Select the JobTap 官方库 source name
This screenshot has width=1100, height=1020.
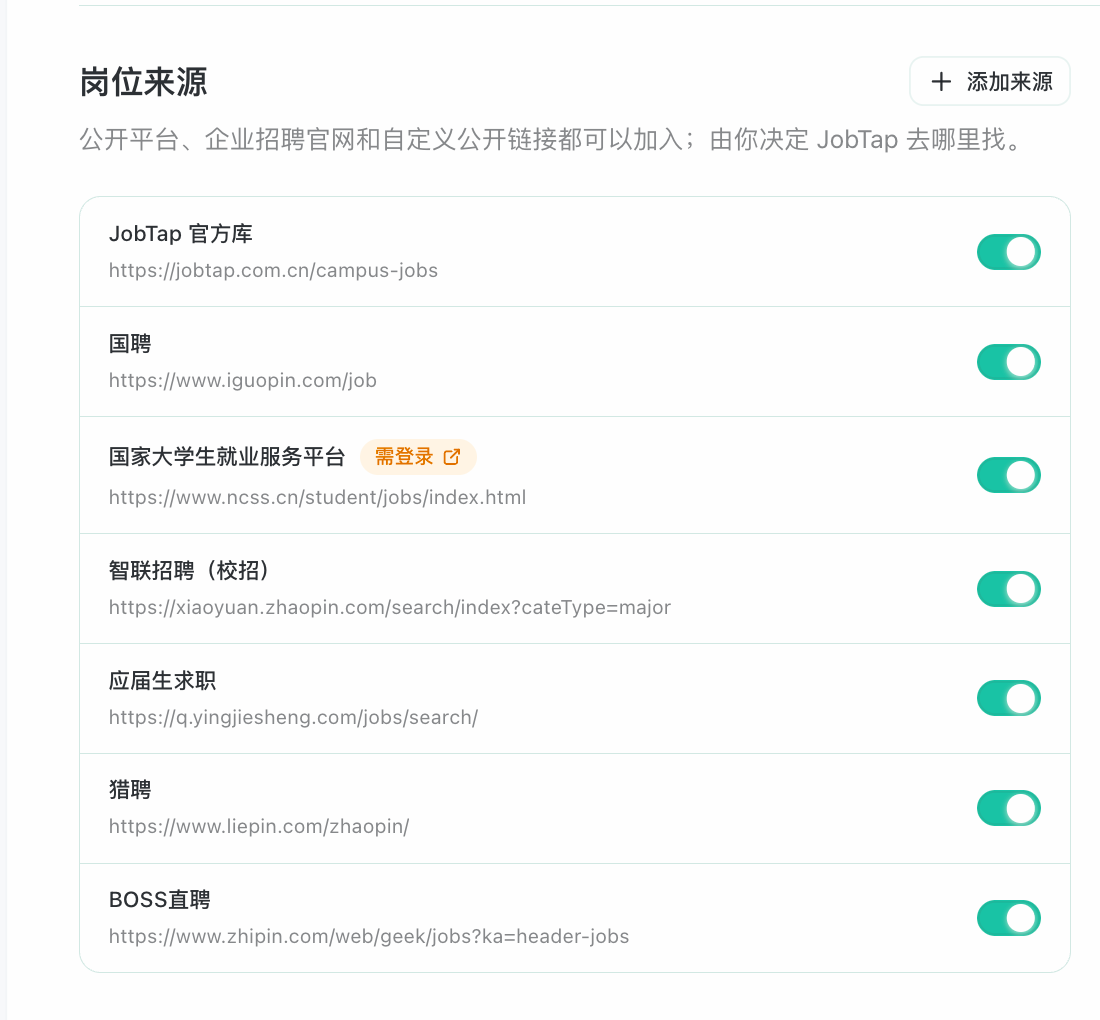point(180,234)
